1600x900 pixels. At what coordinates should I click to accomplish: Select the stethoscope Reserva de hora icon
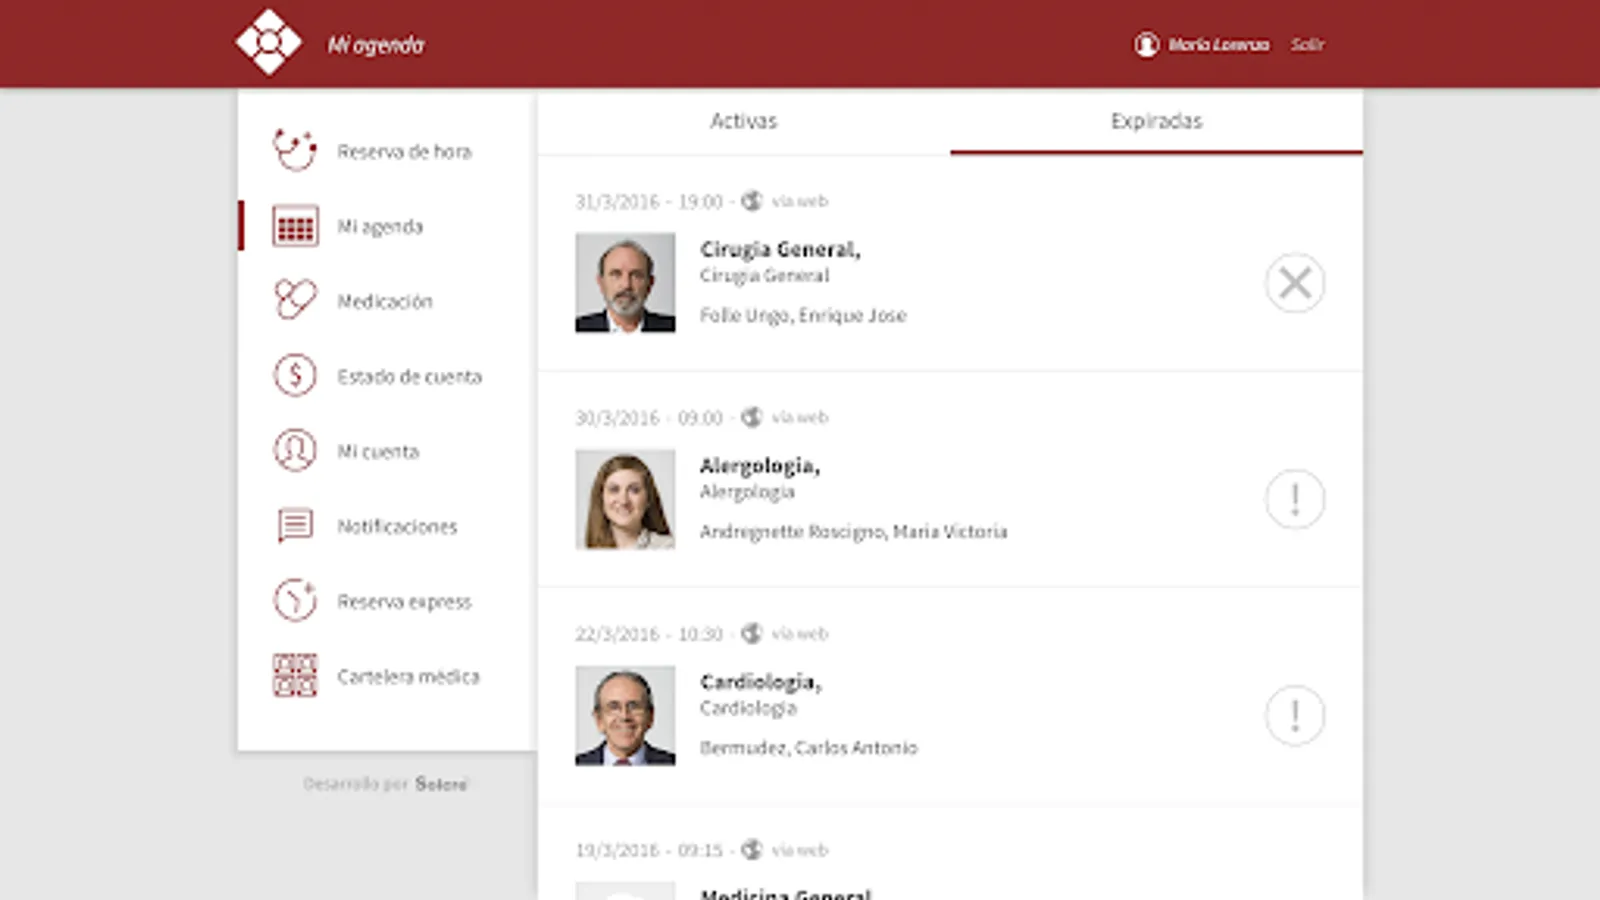295,151
